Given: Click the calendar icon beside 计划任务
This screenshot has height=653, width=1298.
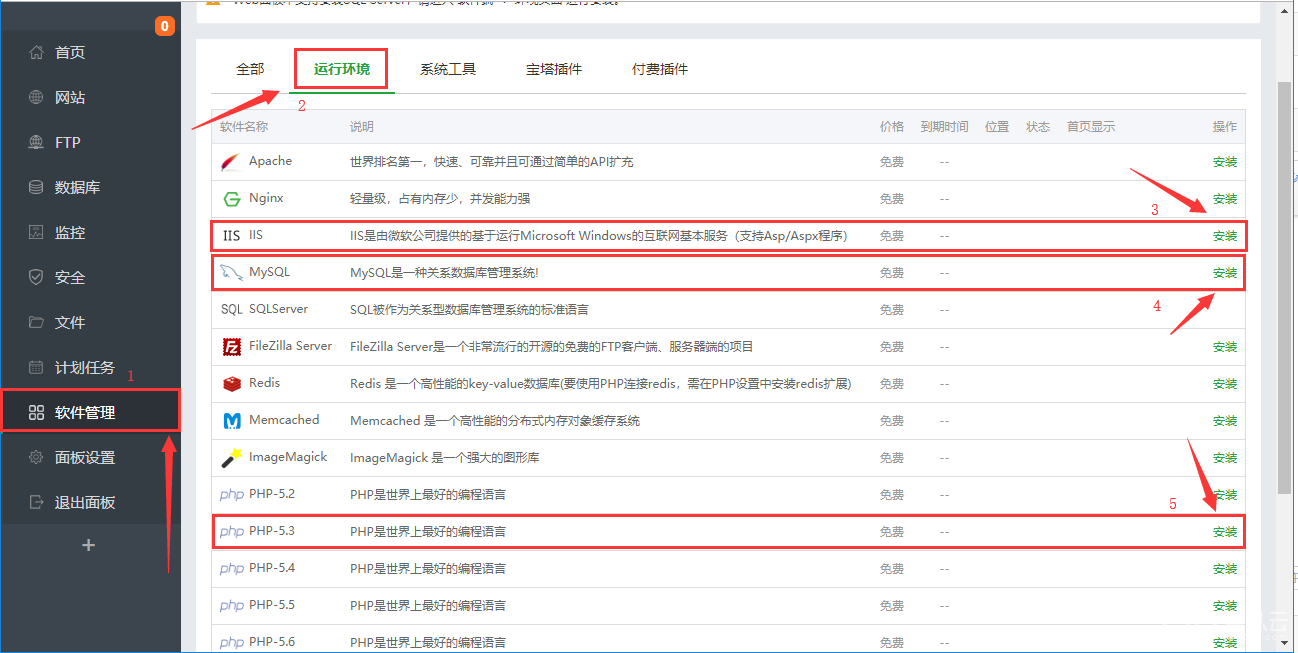Looking at the screenshot, I should coord(37,367).
